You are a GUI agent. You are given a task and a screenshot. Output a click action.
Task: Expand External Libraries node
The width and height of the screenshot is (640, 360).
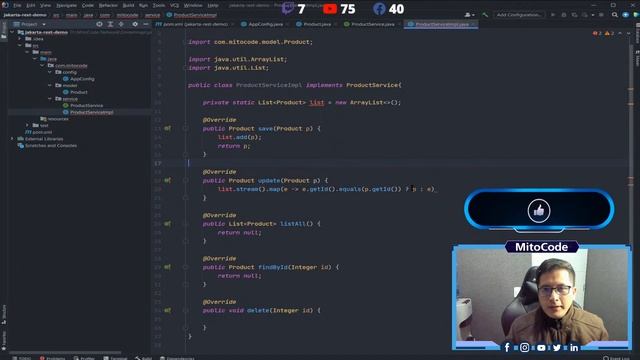click(x=12, y=139)
